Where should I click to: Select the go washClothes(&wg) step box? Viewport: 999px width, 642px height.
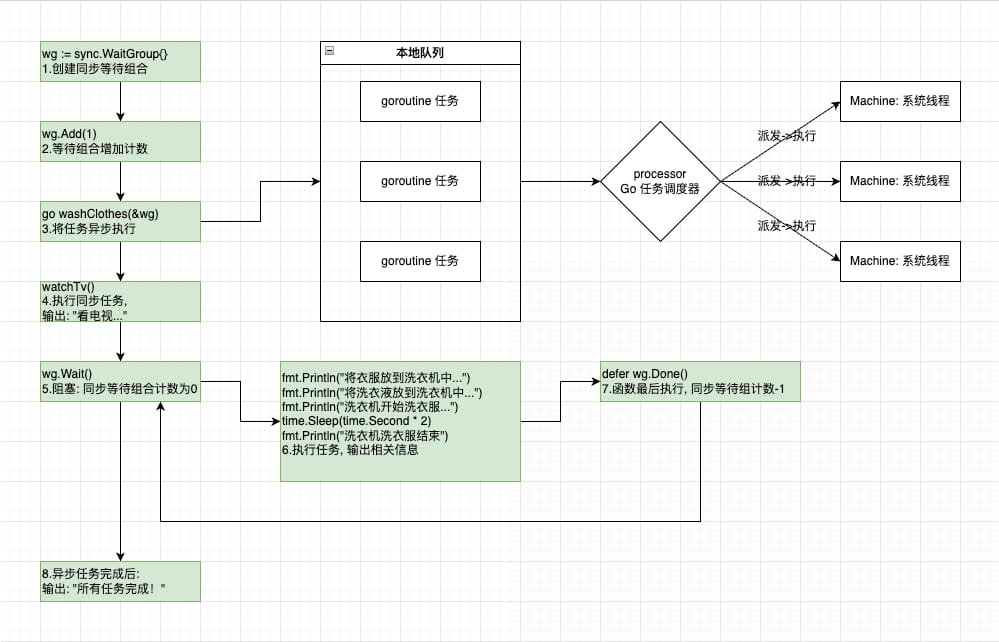pos(120,222)
